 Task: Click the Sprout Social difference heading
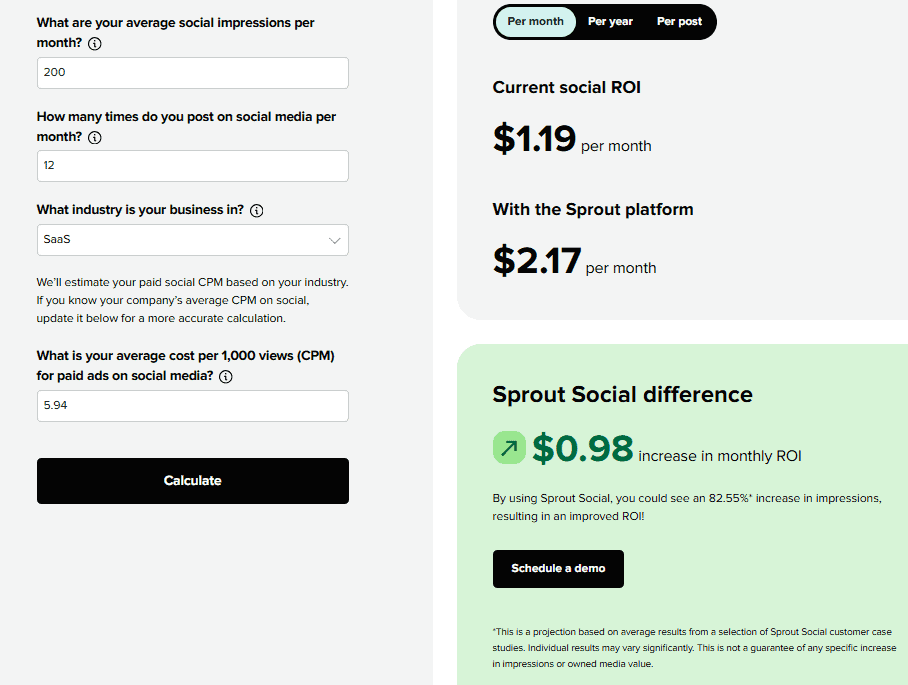pyautogui.click(x=622, y=395)
